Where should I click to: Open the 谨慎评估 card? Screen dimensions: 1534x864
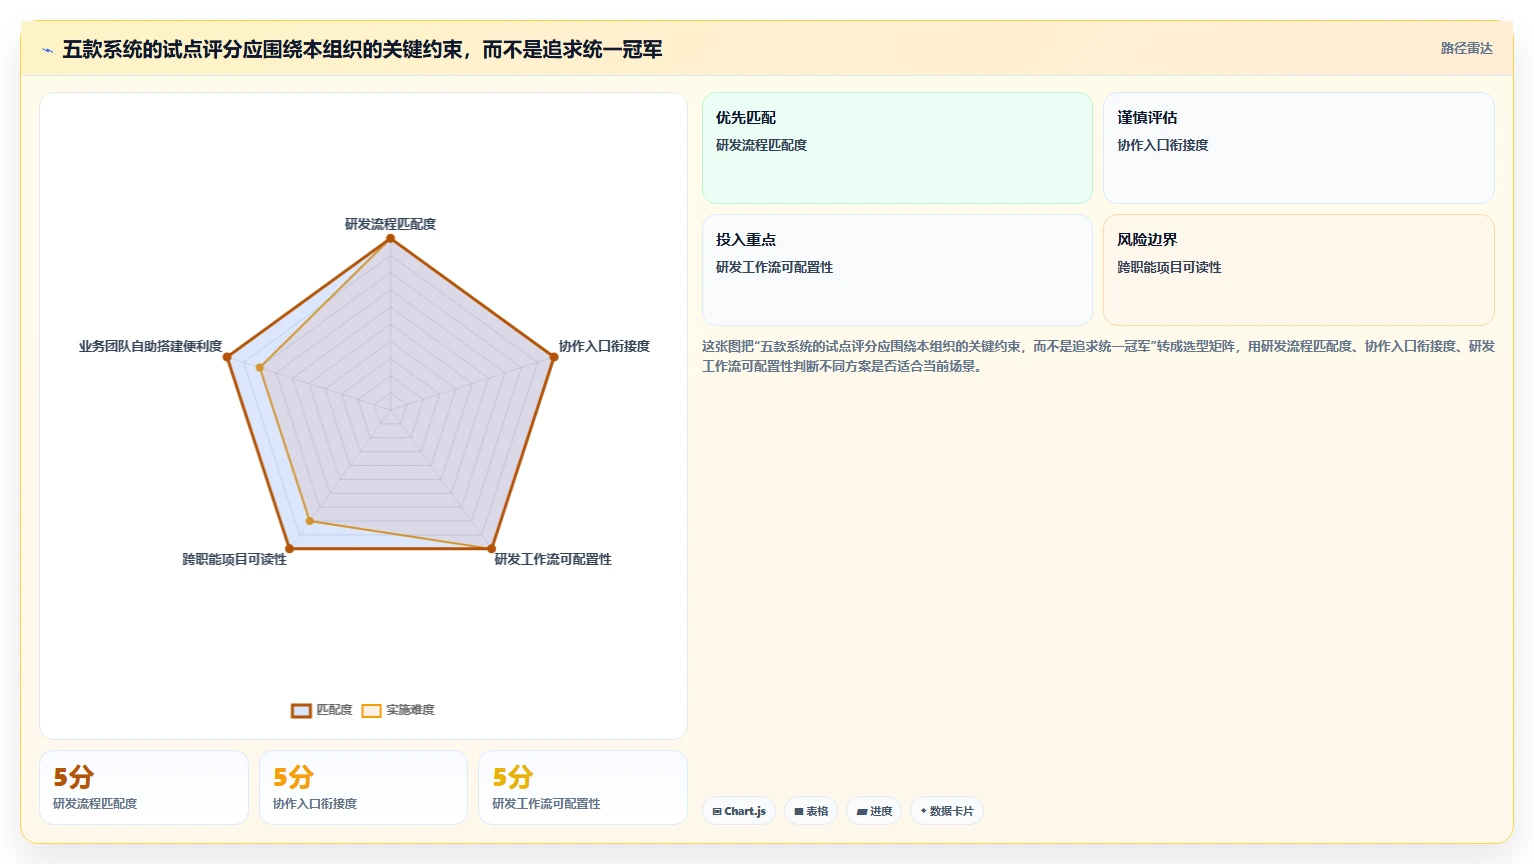tap(1299, 148)
